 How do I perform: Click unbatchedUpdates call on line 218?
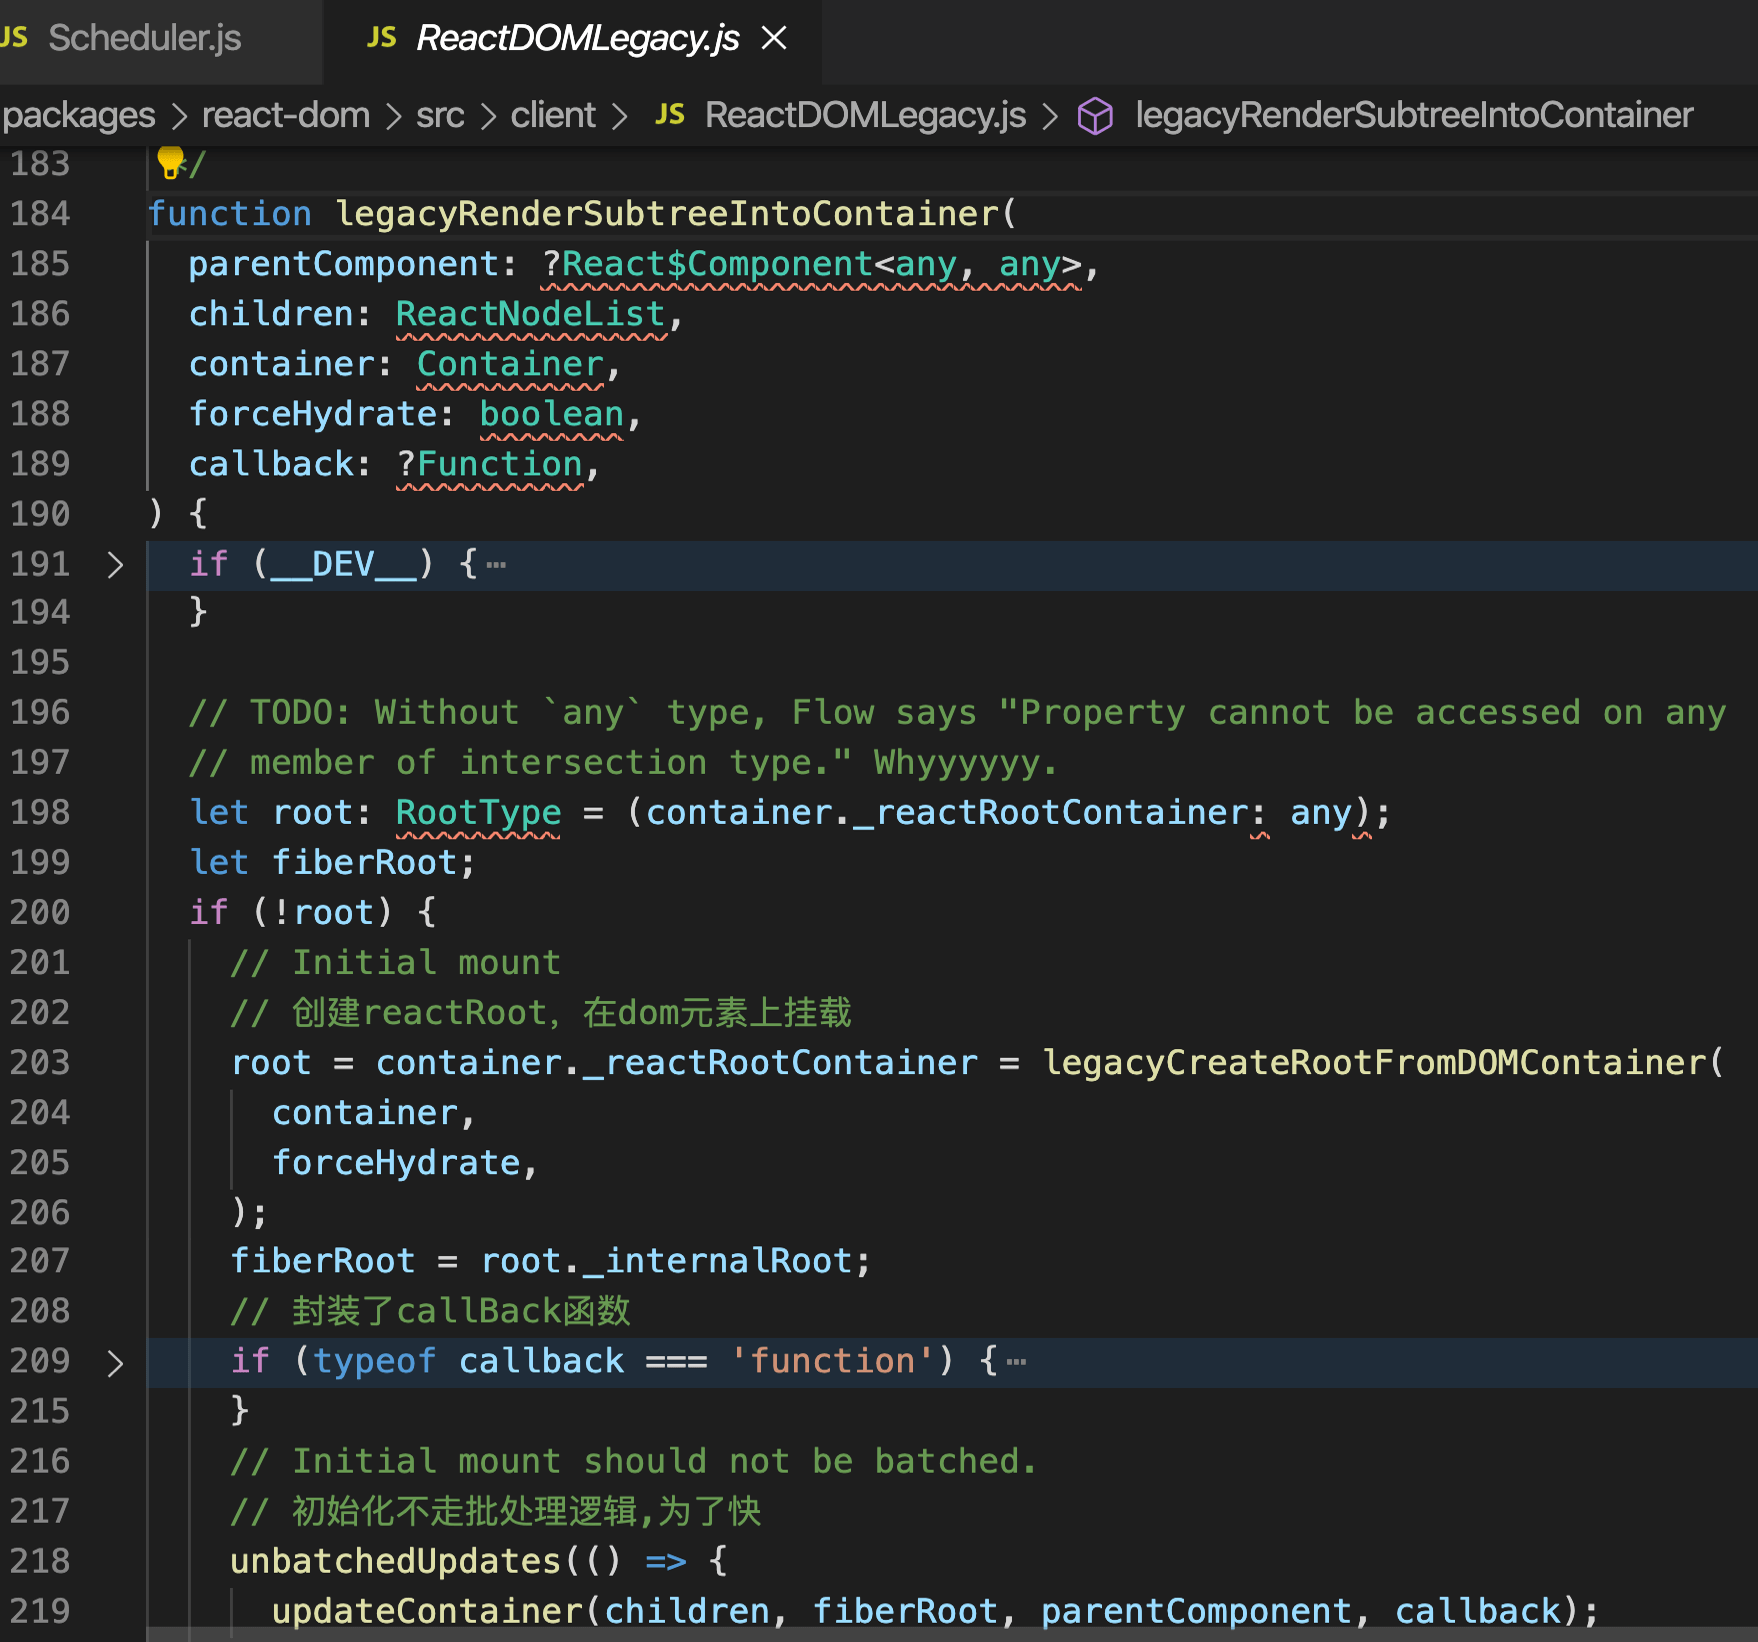(395, 1561)
